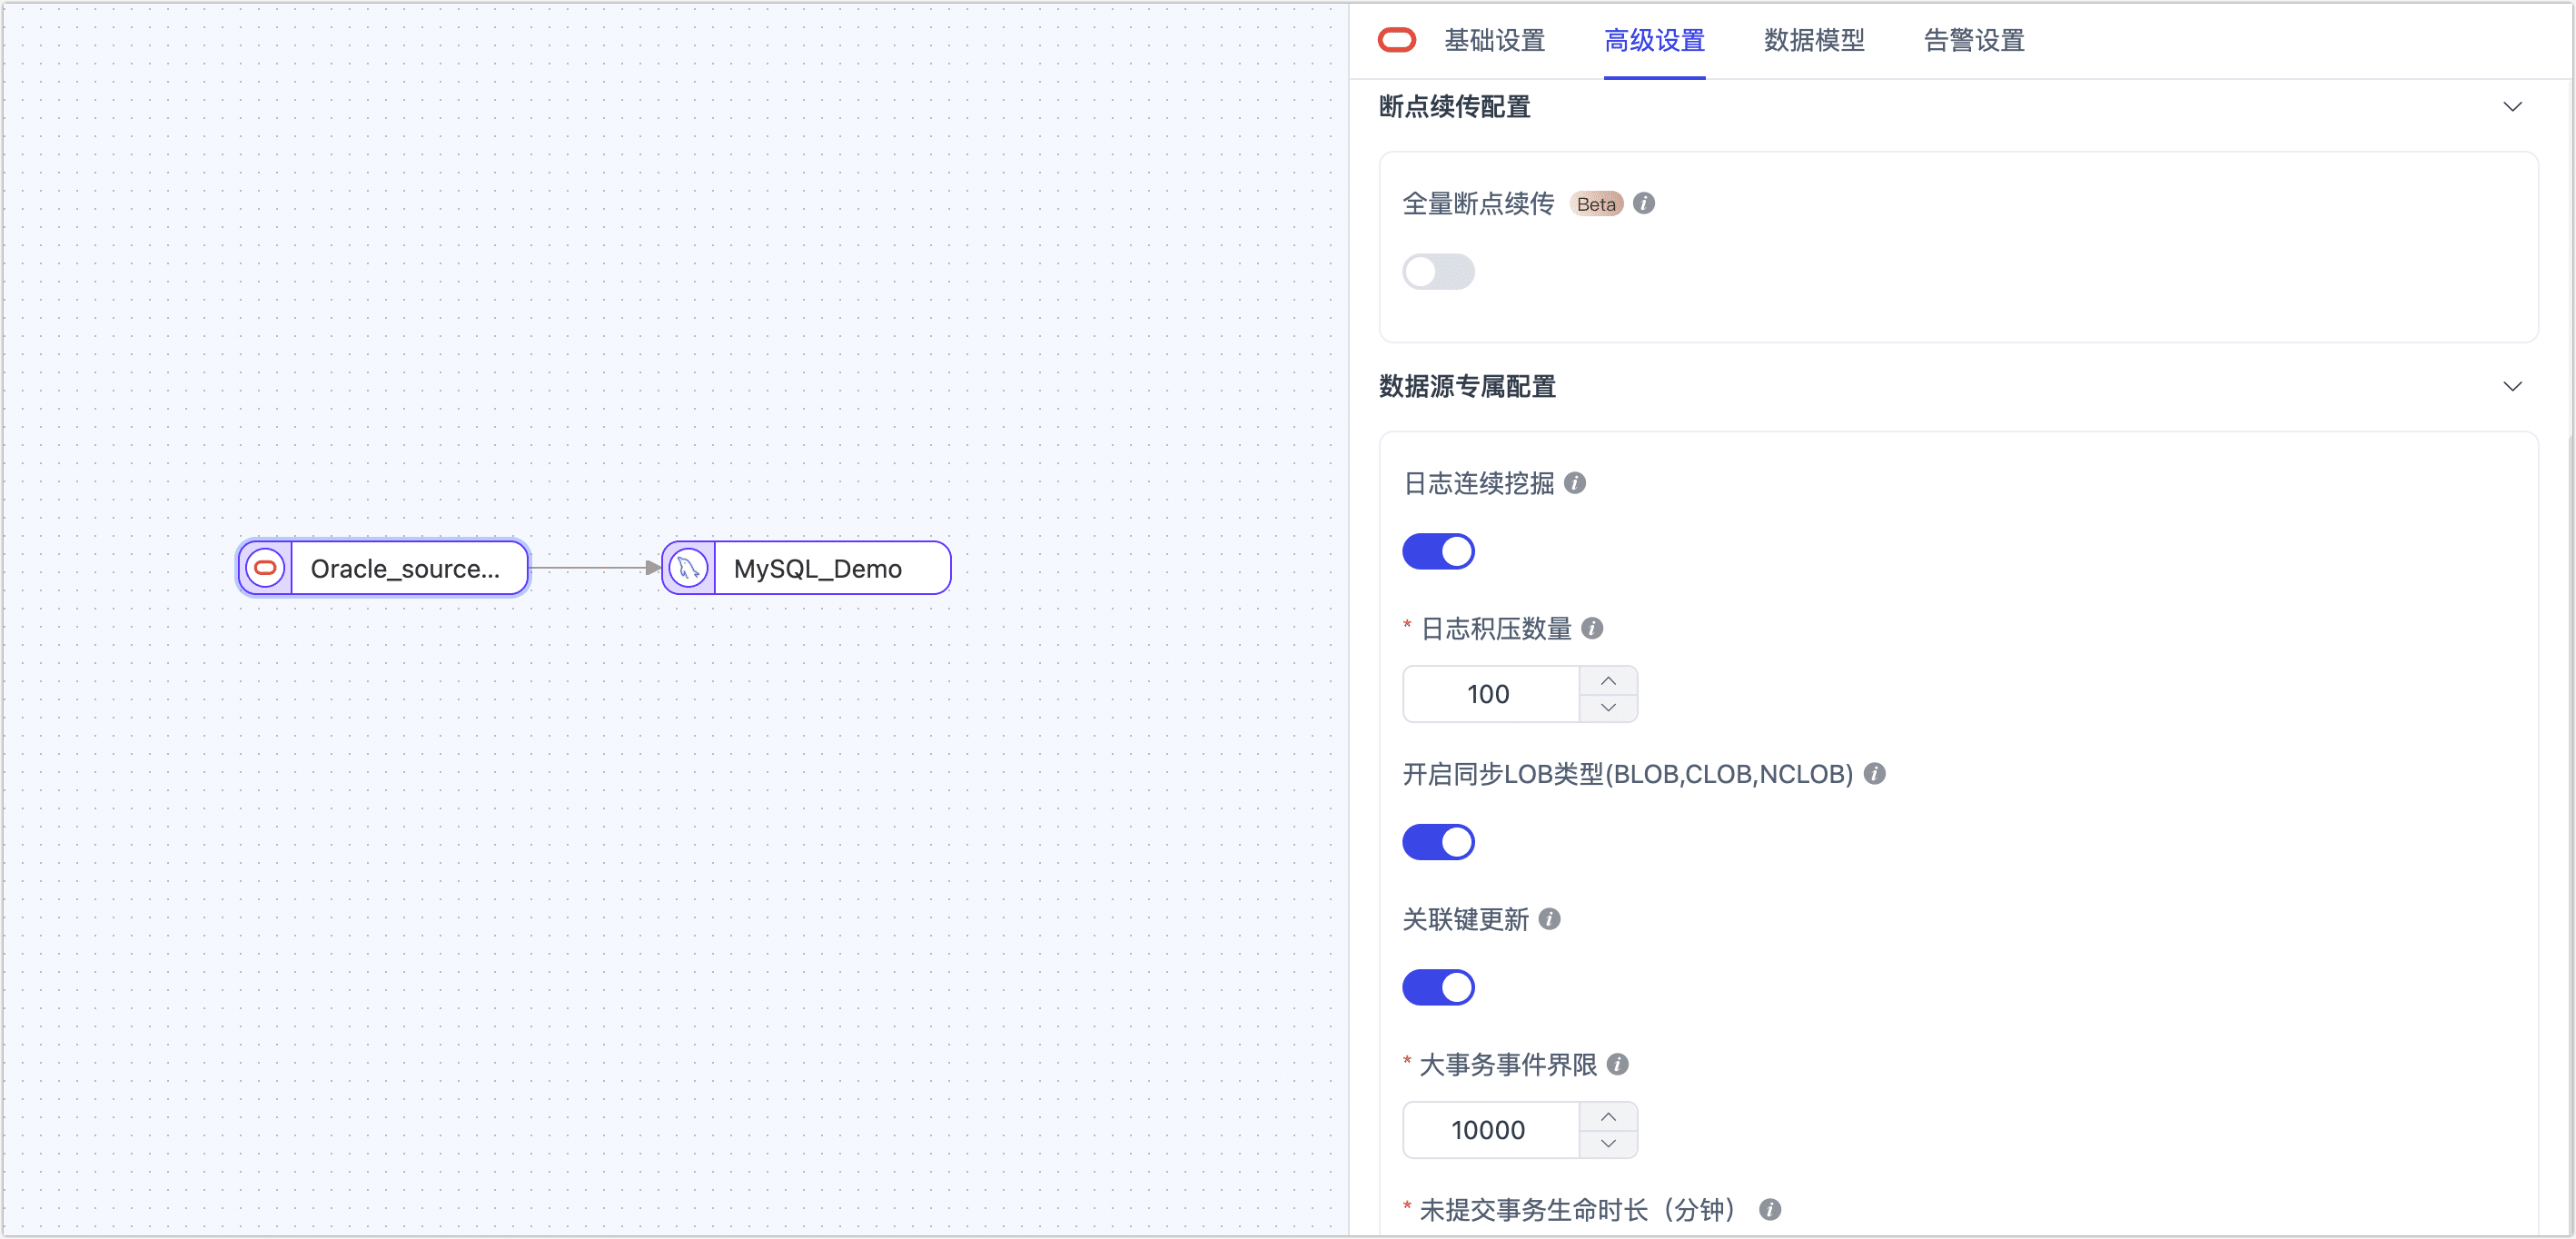The image size is (2576, 1239).
Task: Turn off the 关联键更新 switch
Action: pos(1439,987)
